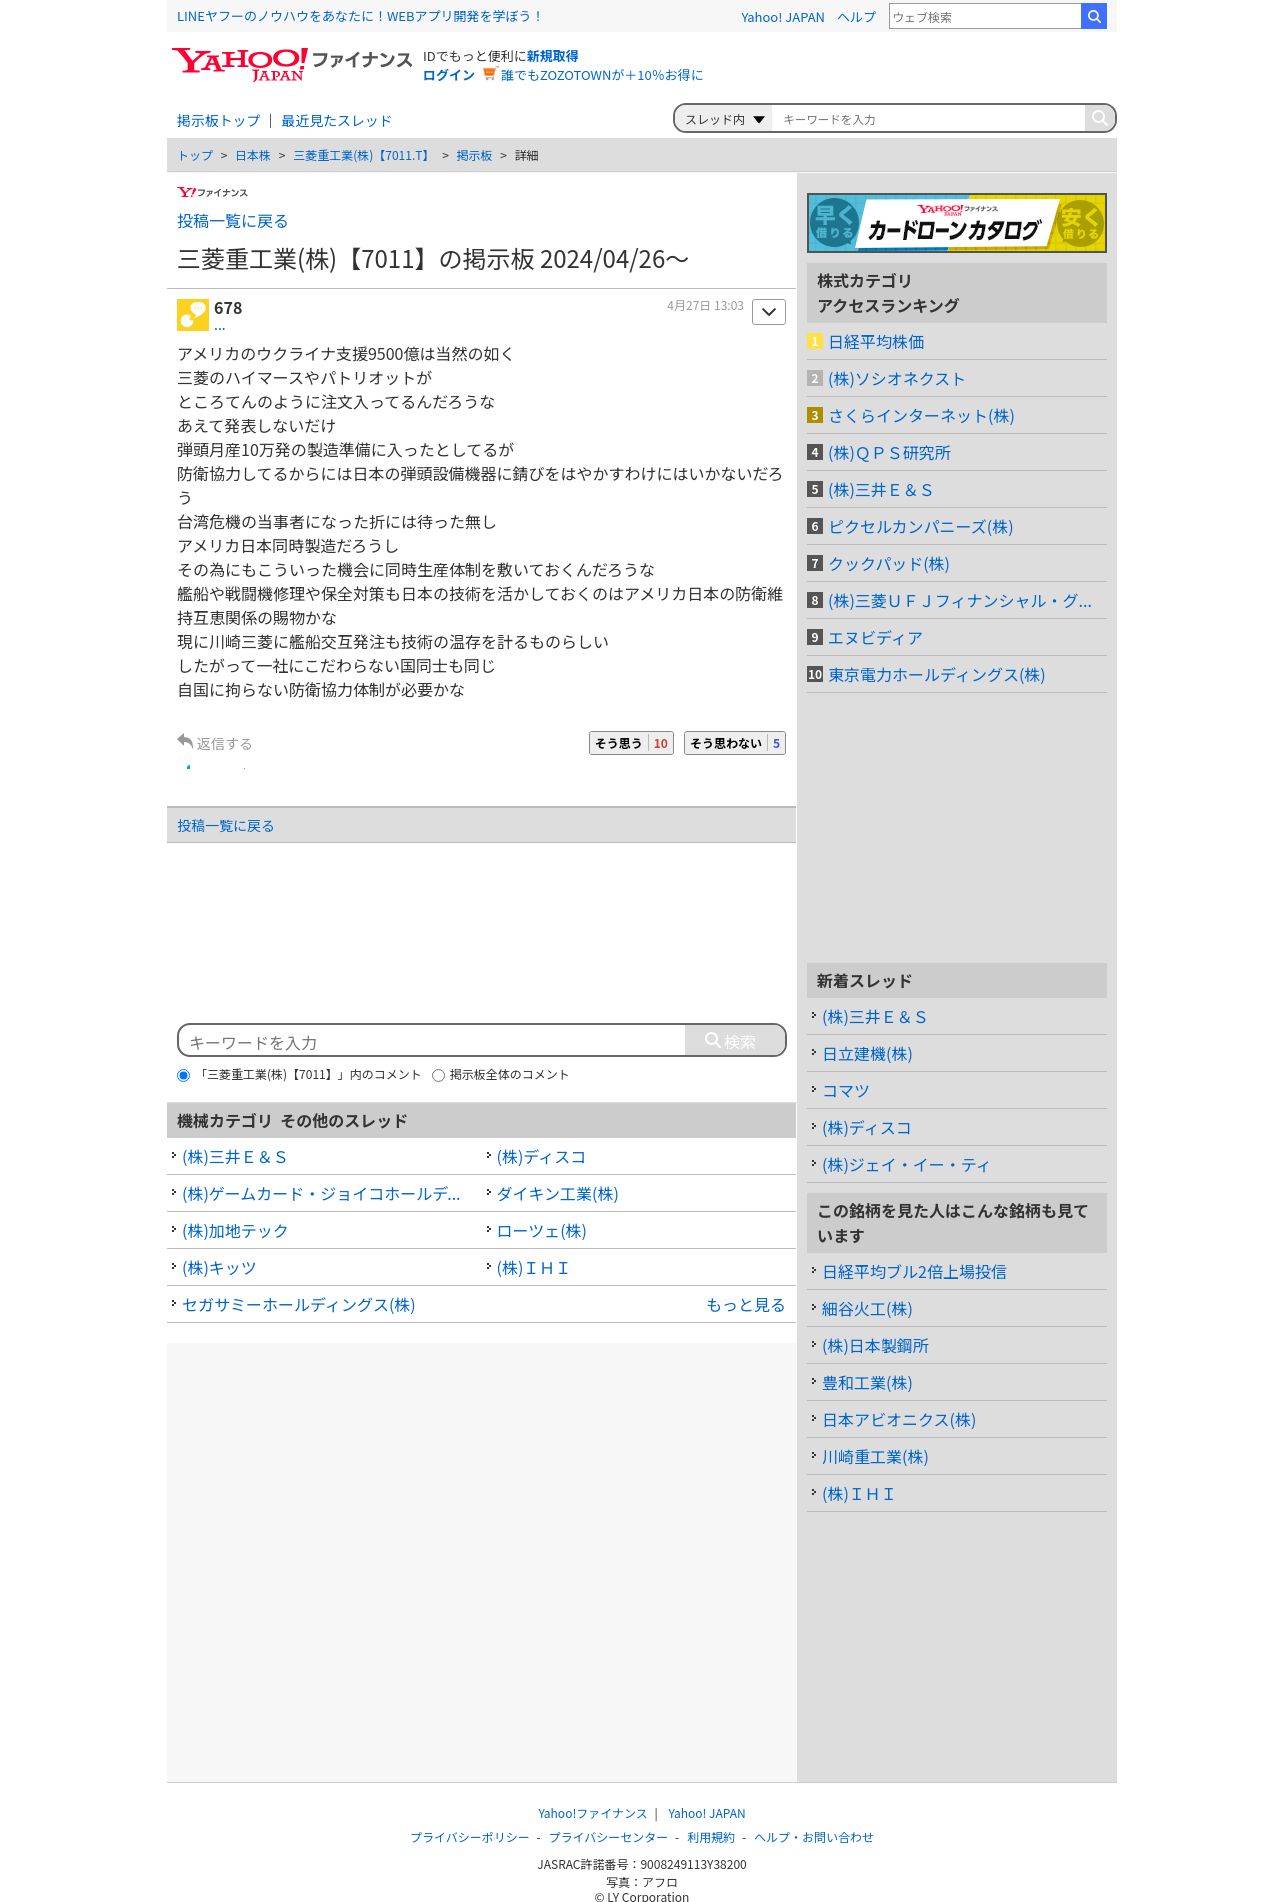The image size is (1284, 1902).
Task: Open 最近見たスレッド navigation link
Action: tap(336, 121)
